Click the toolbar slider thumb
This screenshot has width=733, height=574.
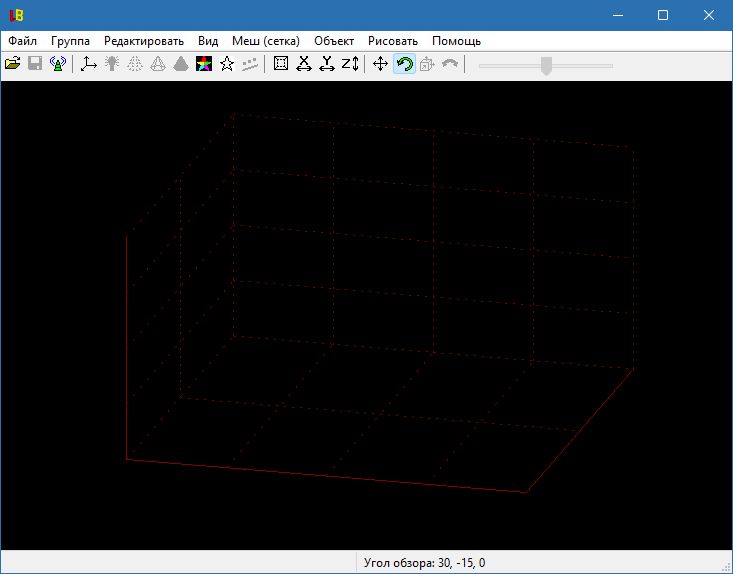546,66
